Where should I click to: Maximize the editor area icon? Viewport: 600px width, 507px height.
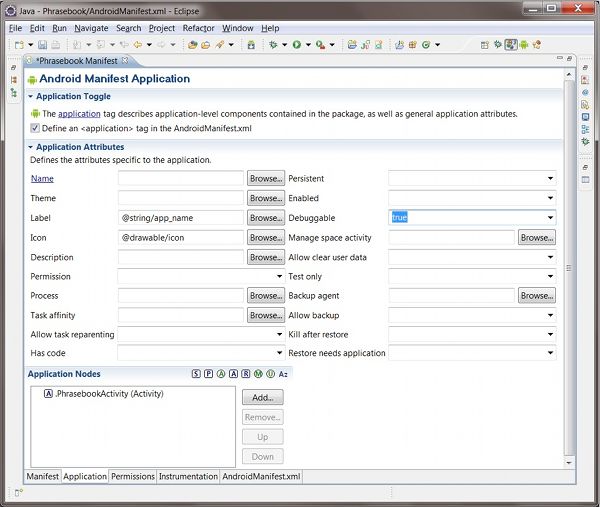point(570,58)
